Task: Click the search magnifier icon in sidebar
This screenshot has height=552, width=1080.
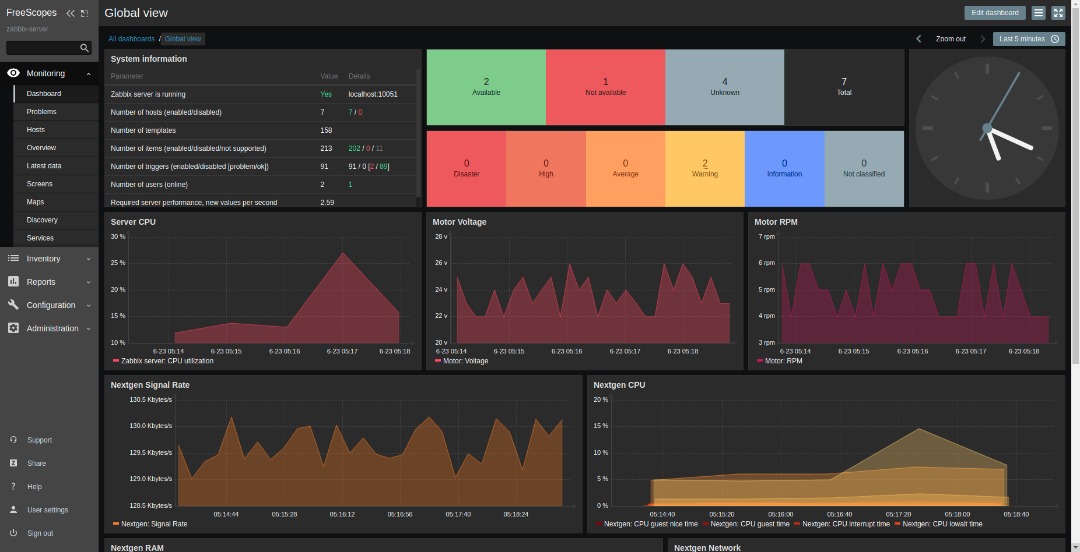Action: click(85, 48)
